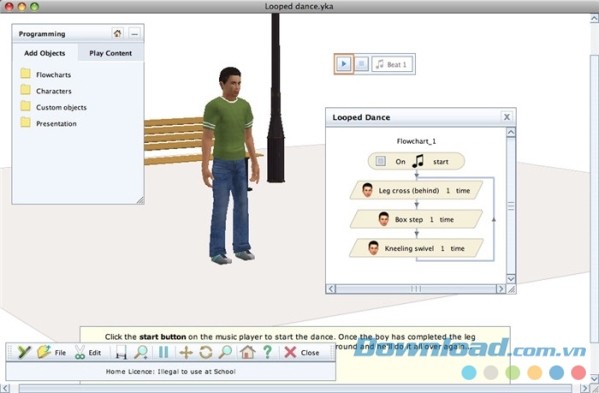This screenshot has width=599, height=393.
Task: Select the Leg cross (behind) flowchart block
Action: (x=416, y=190)
